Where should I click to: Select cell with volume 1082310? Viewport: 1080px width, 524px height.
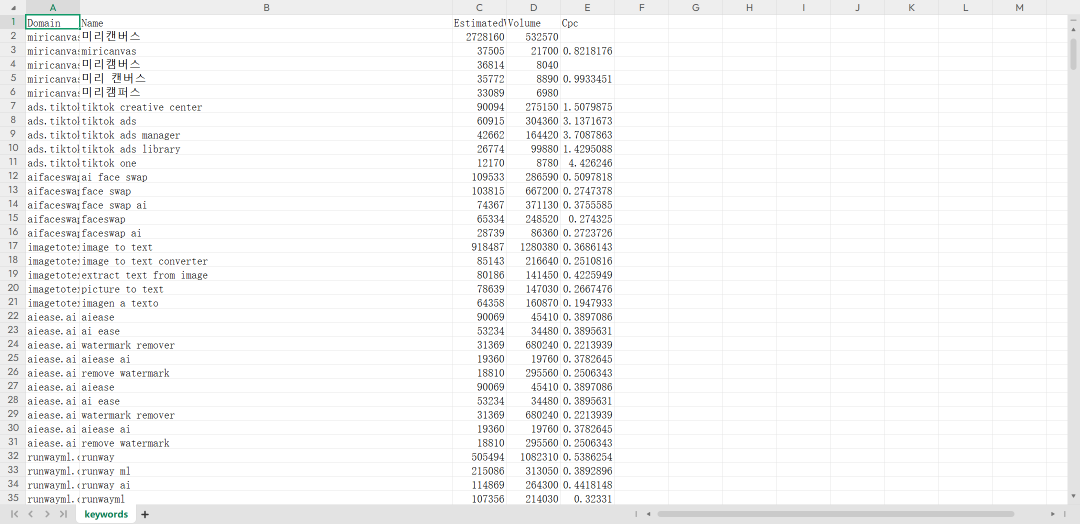click(x=533, y=457)
